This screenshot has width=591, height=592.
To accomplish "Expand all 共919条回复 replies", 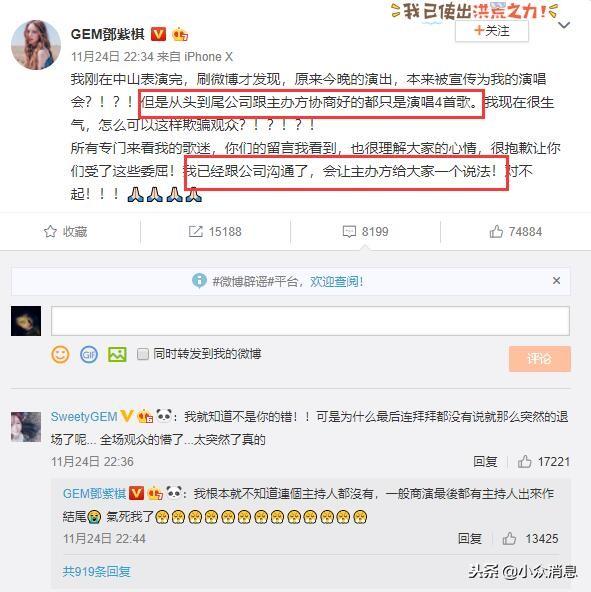I will click(x=97, y=571).
